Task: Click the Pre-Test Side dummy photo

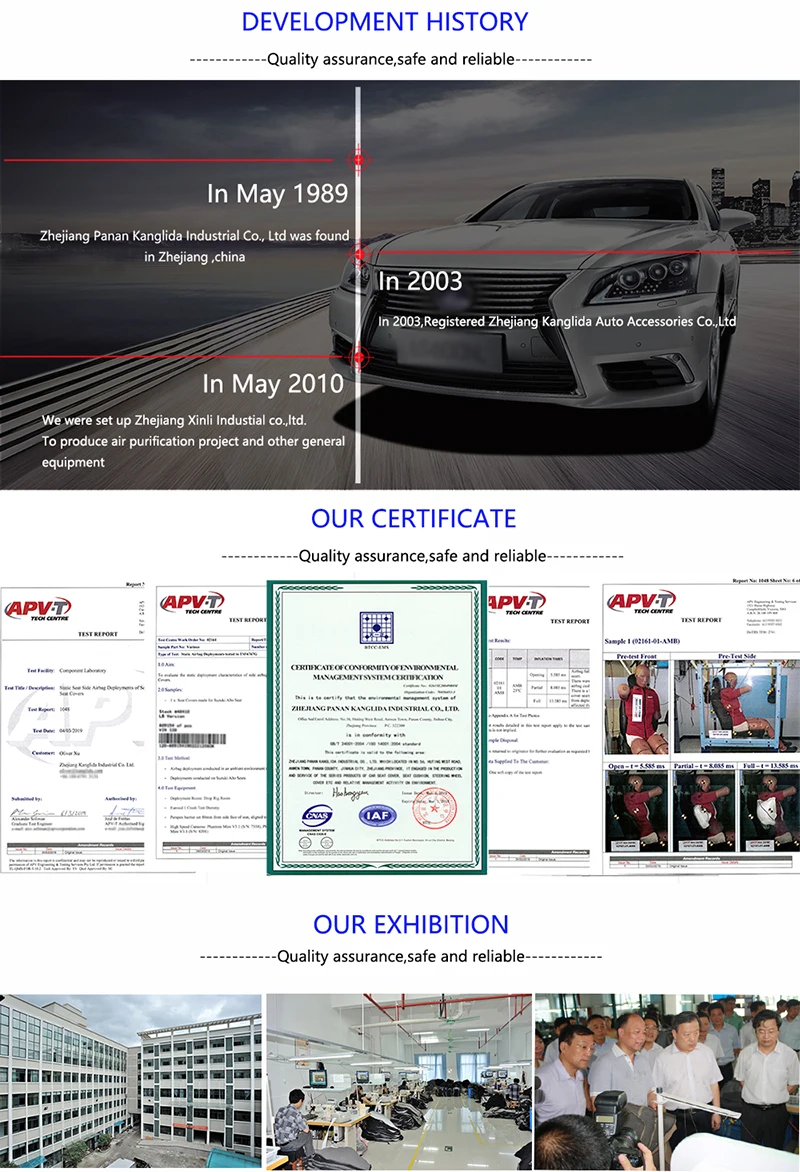Action: [736, 707]
